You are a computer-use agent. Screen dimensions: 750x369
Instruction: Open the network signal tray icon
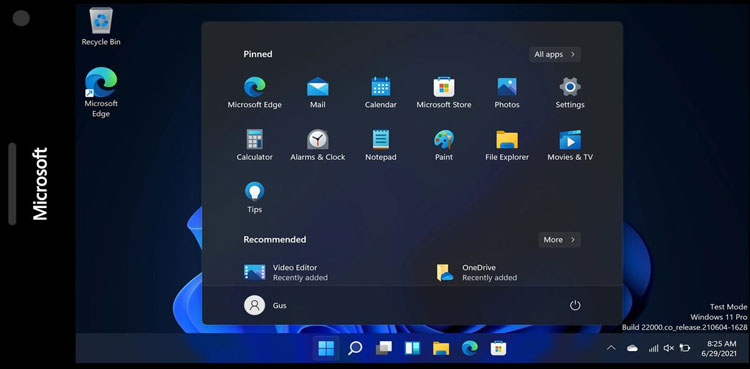click(653, 348)
